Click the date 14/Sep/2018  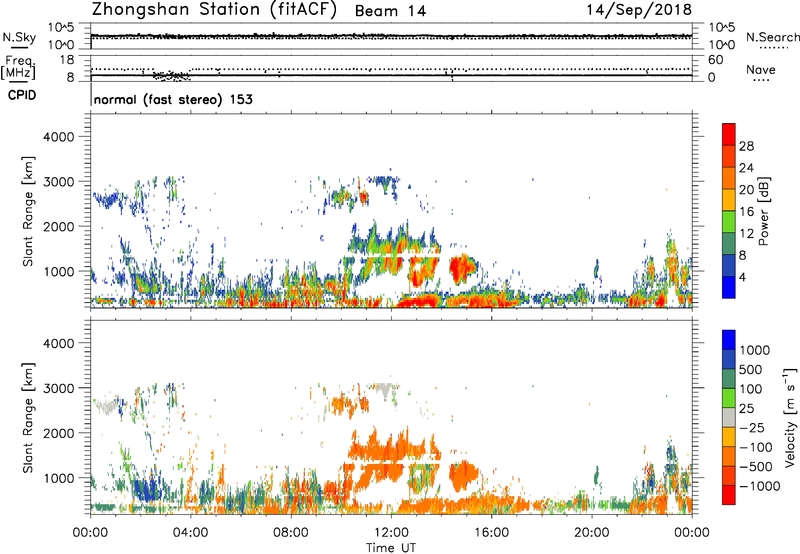click(639, 10)
